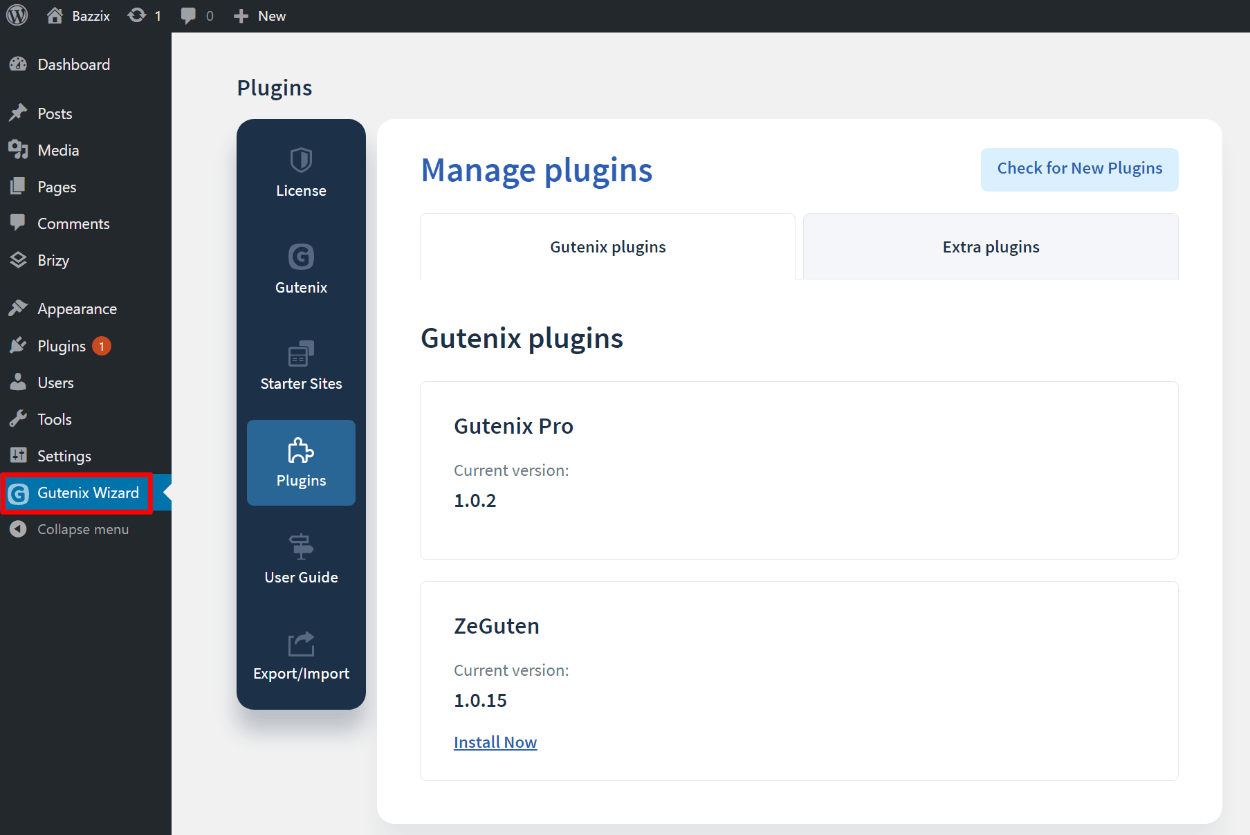The image size is (1250, 835).
Task: Click the Posts pushpin icon
Action: [18, 113]
